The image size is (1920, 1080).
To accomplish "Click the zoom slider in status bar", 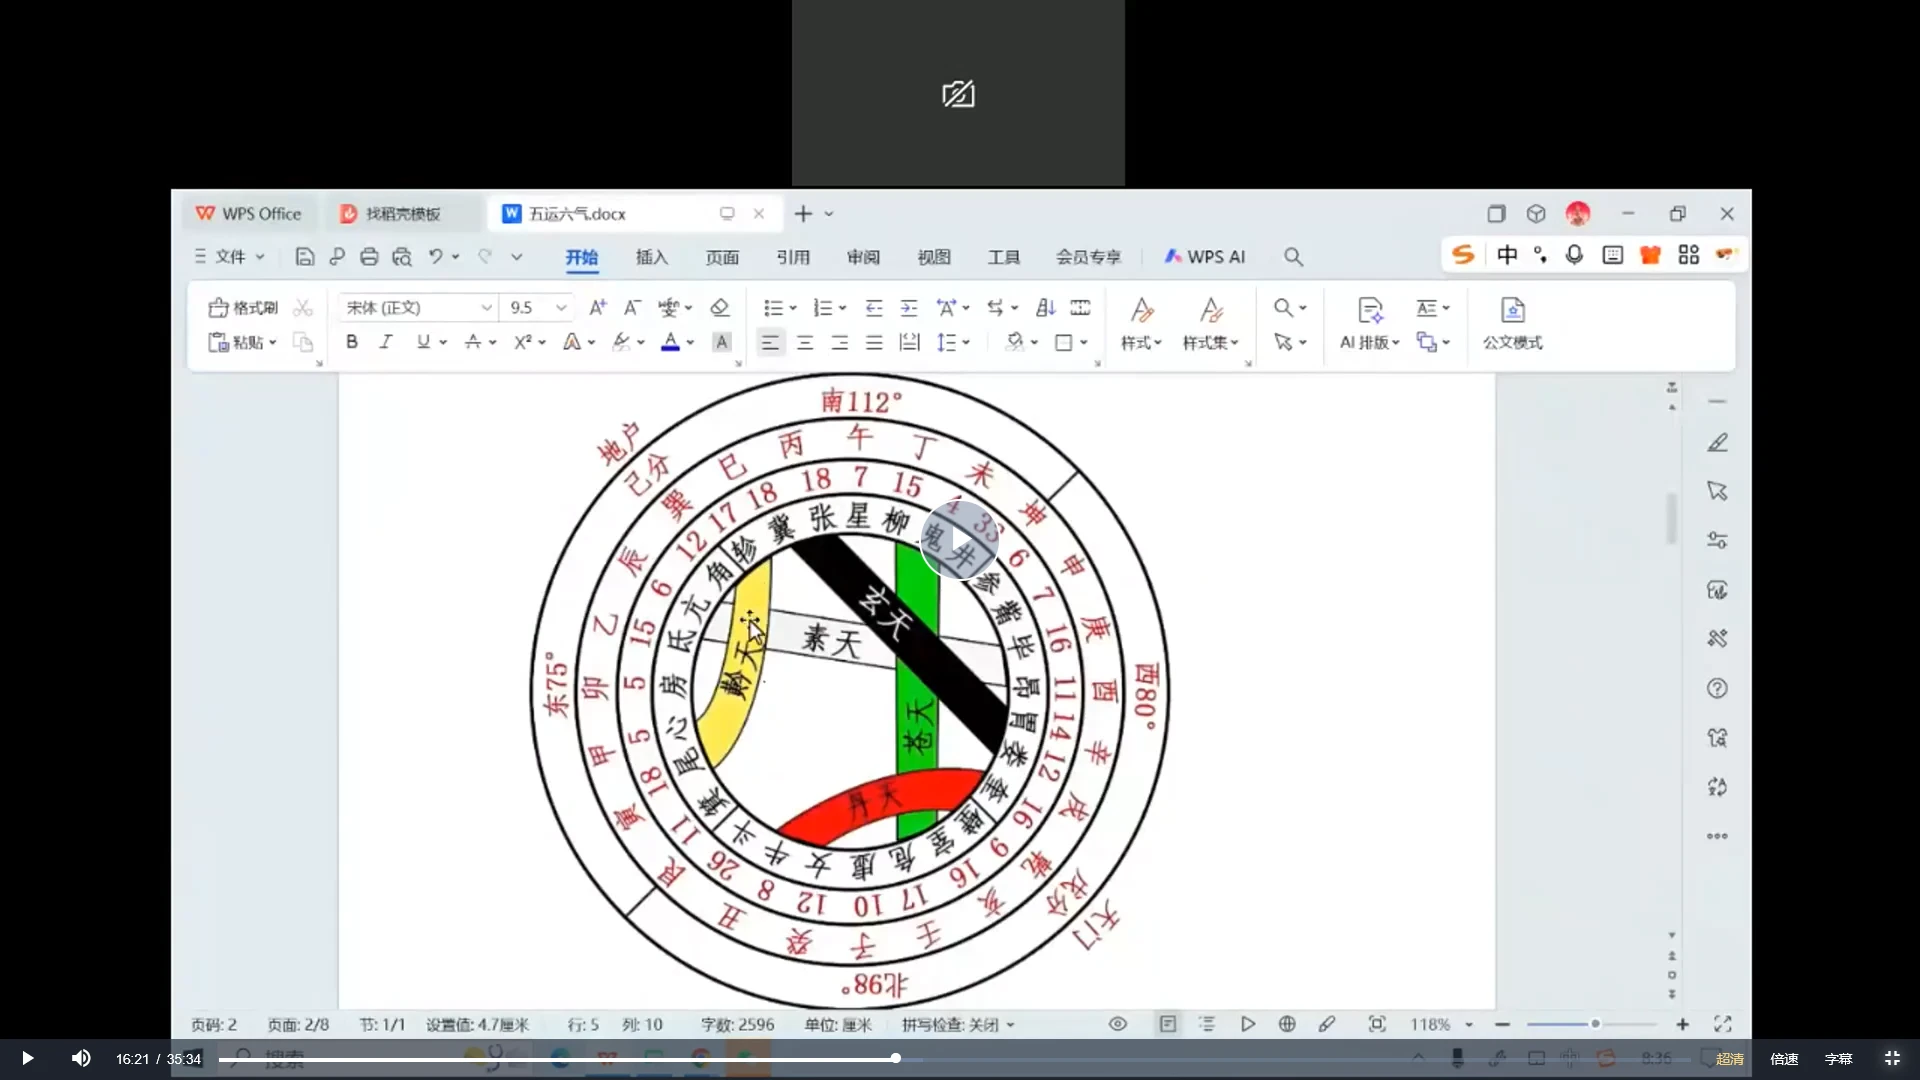I will [1594, 1024].
